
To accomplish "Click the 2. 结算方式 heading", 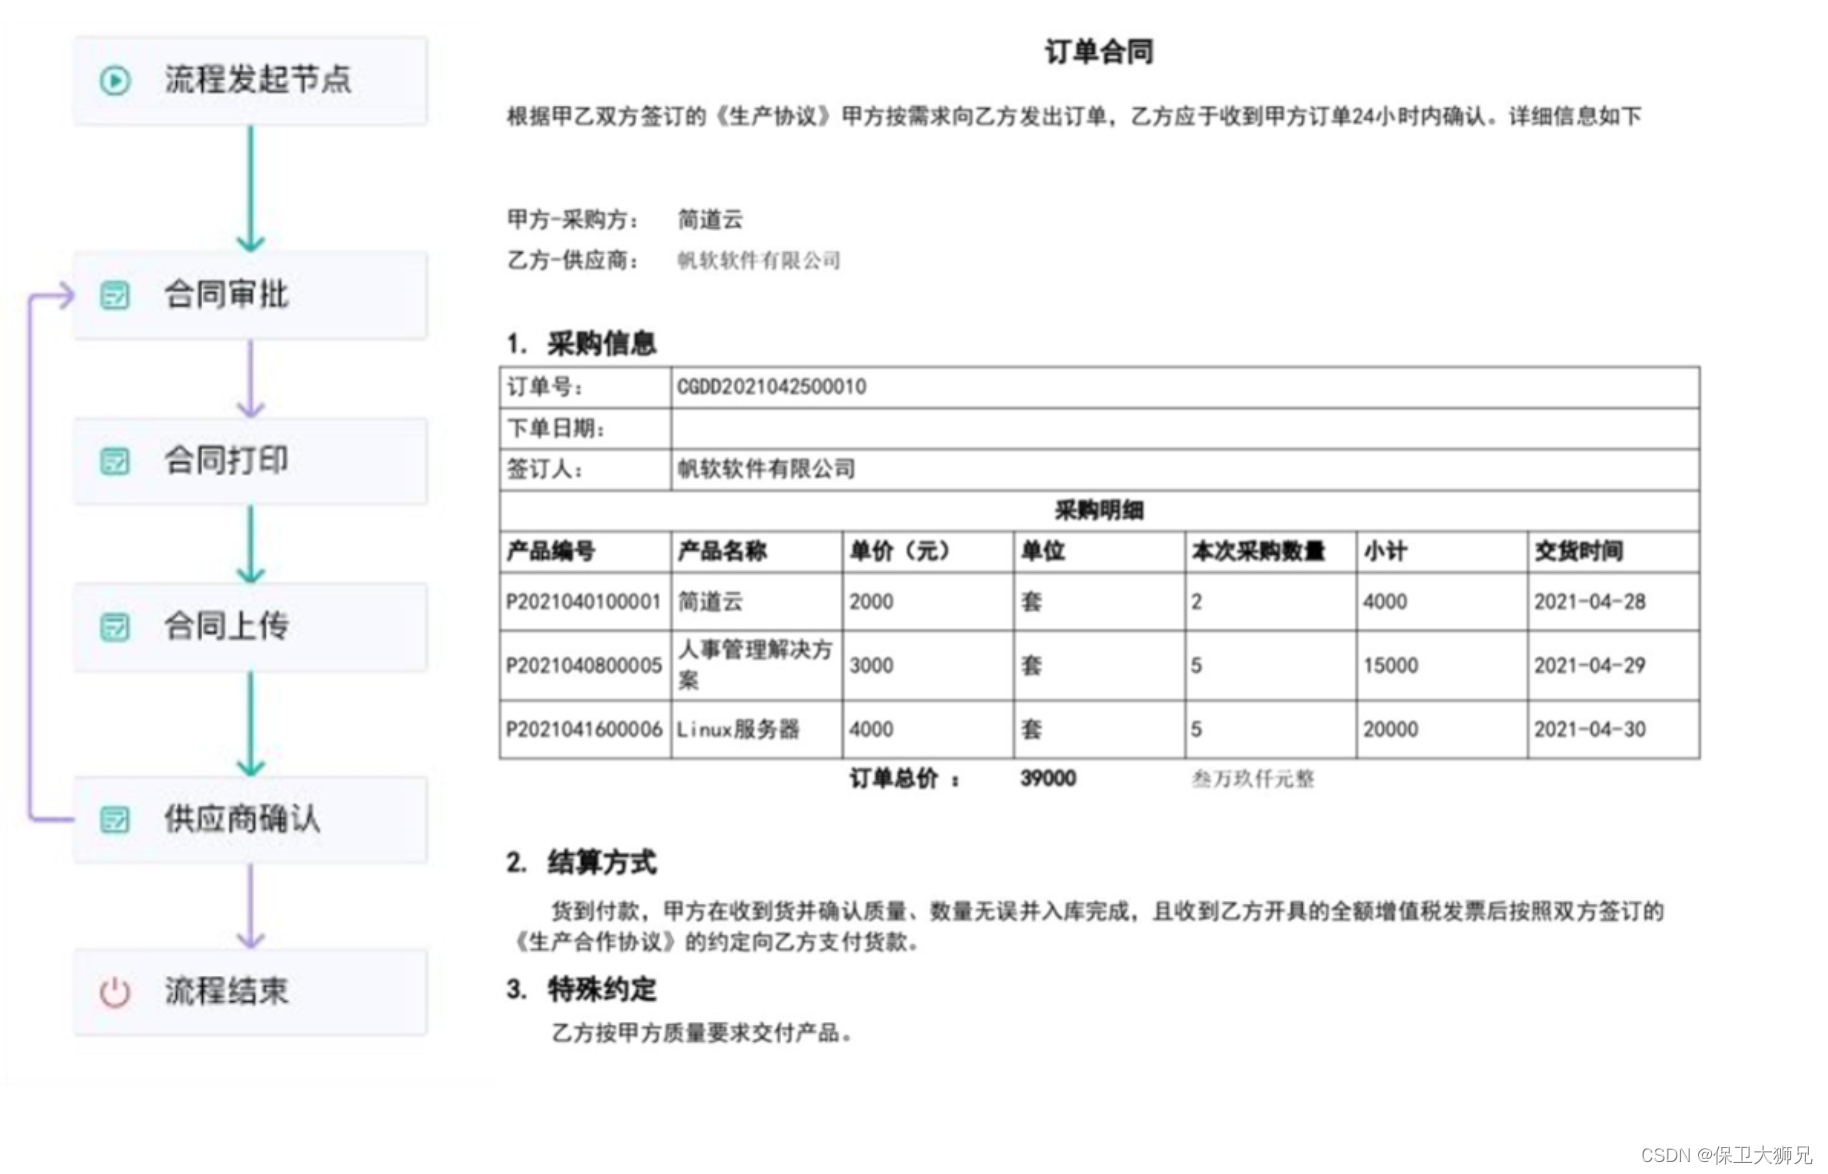I will click(x=581, y=863).
